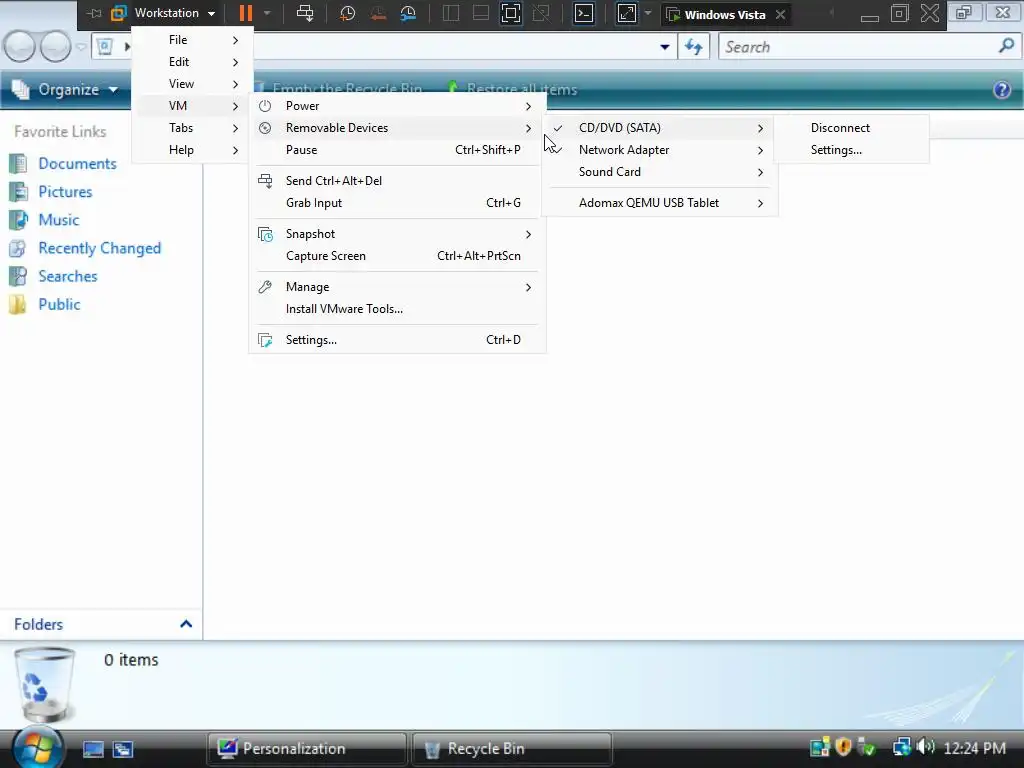This screenshot has height=768, width=1024.
Task: Click the Windows Vista Start orb
Action: [x=38, y=747]
